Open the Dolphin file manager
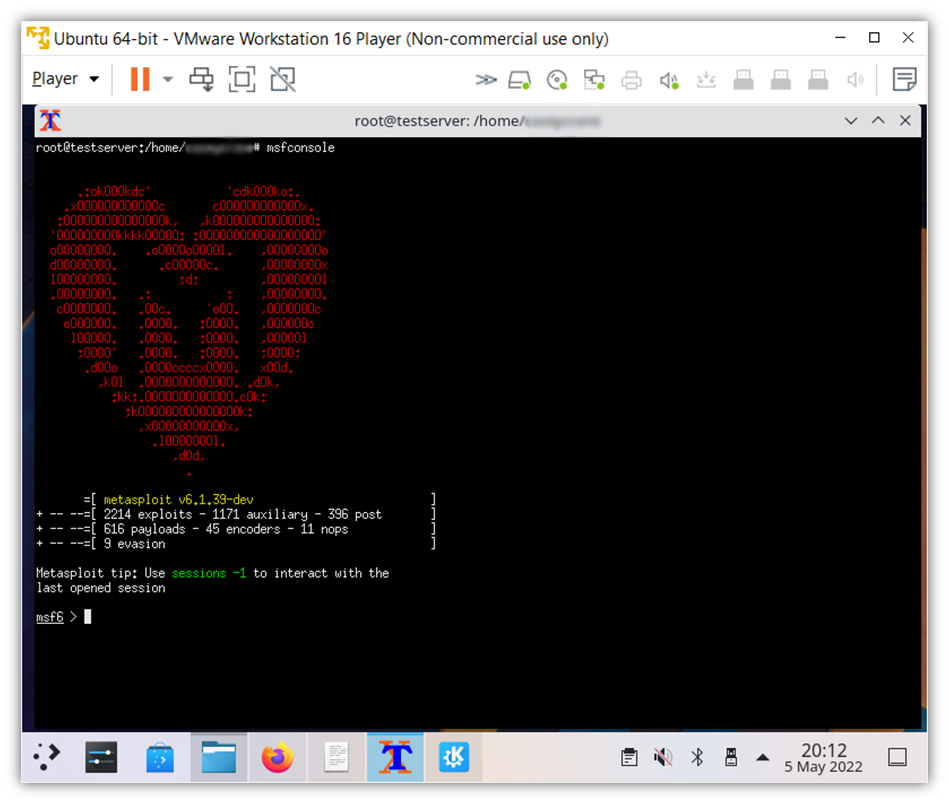Viewport: 949px width, 804px height. (218, 757)
